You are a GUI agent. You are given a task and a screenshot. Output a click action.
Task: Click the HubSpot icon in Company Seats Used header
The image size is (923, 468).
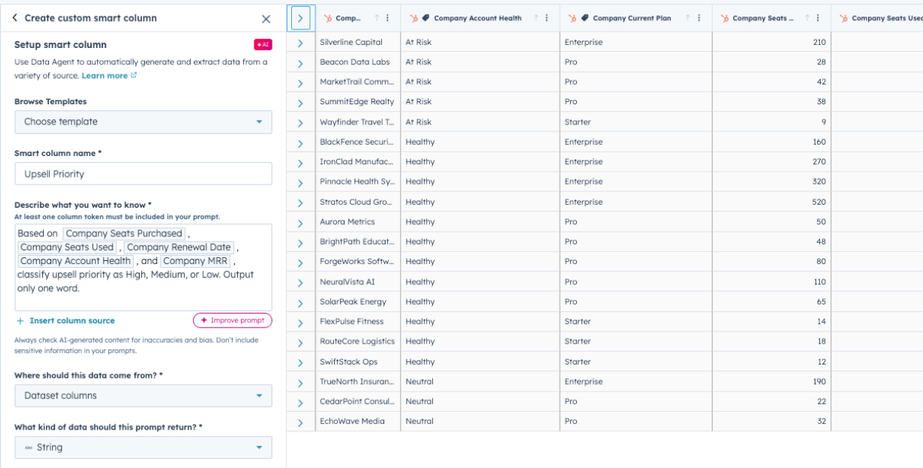pos(843,18)
